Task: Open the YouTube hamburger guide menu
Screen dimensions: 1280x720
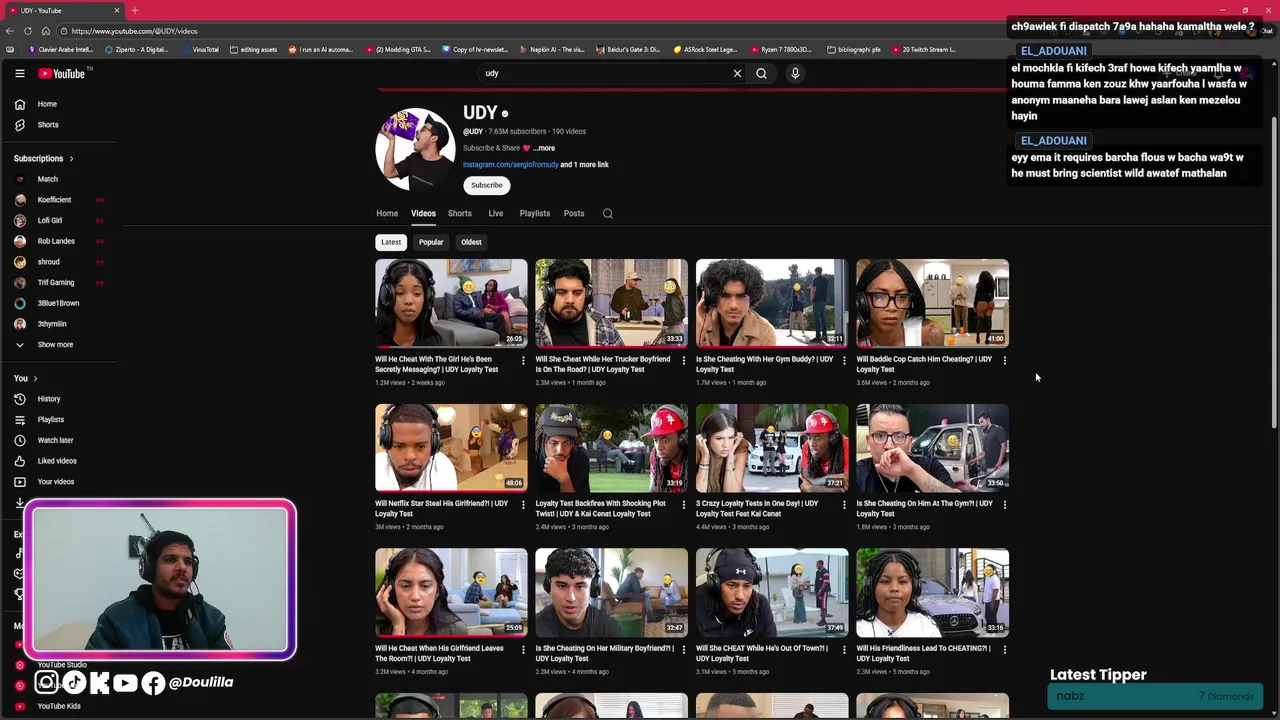Action: tap(19, 73)
